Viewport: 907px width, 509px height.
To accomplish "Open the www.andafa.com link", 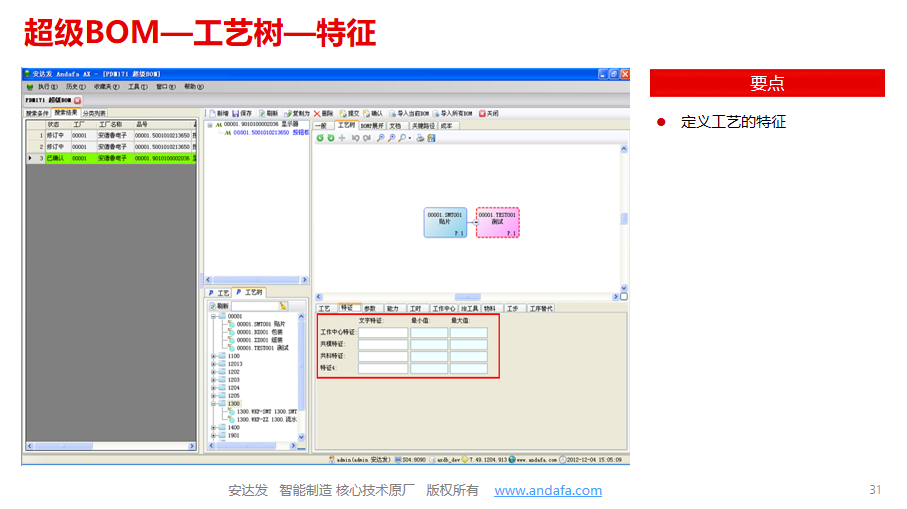I will [548, 491].
